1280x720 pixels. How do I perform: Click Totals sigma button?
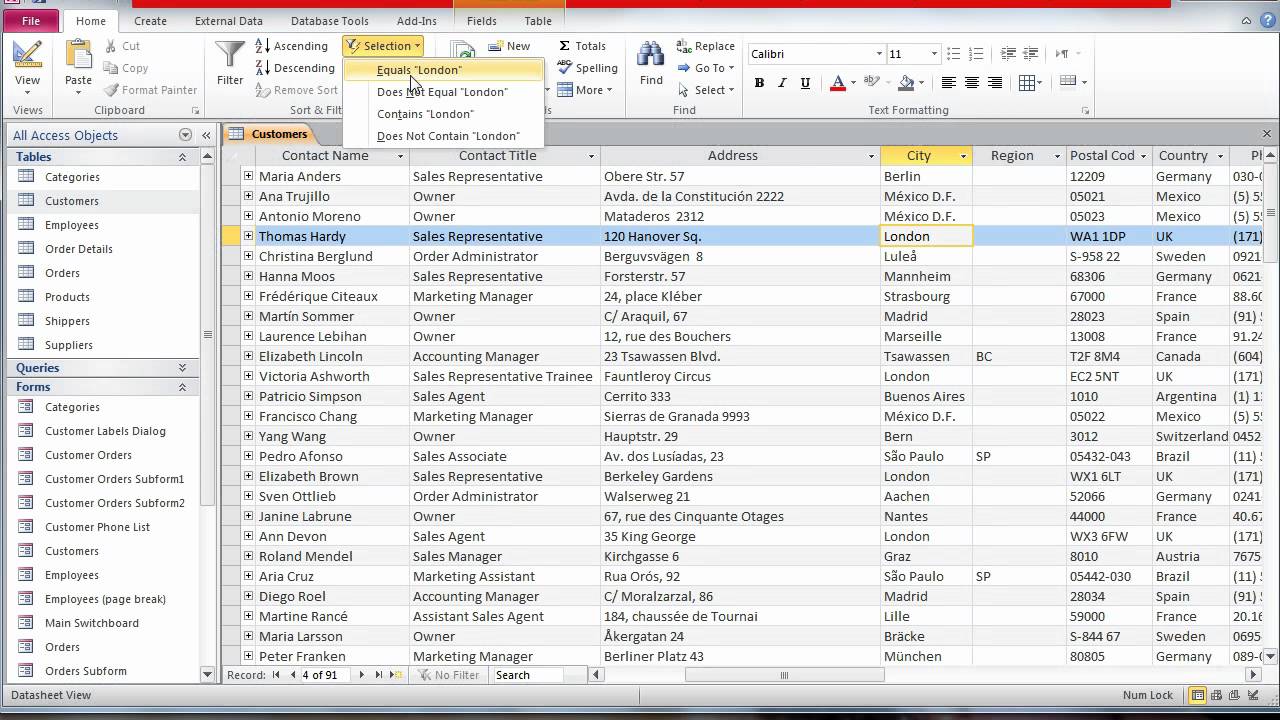coord(582,46)
